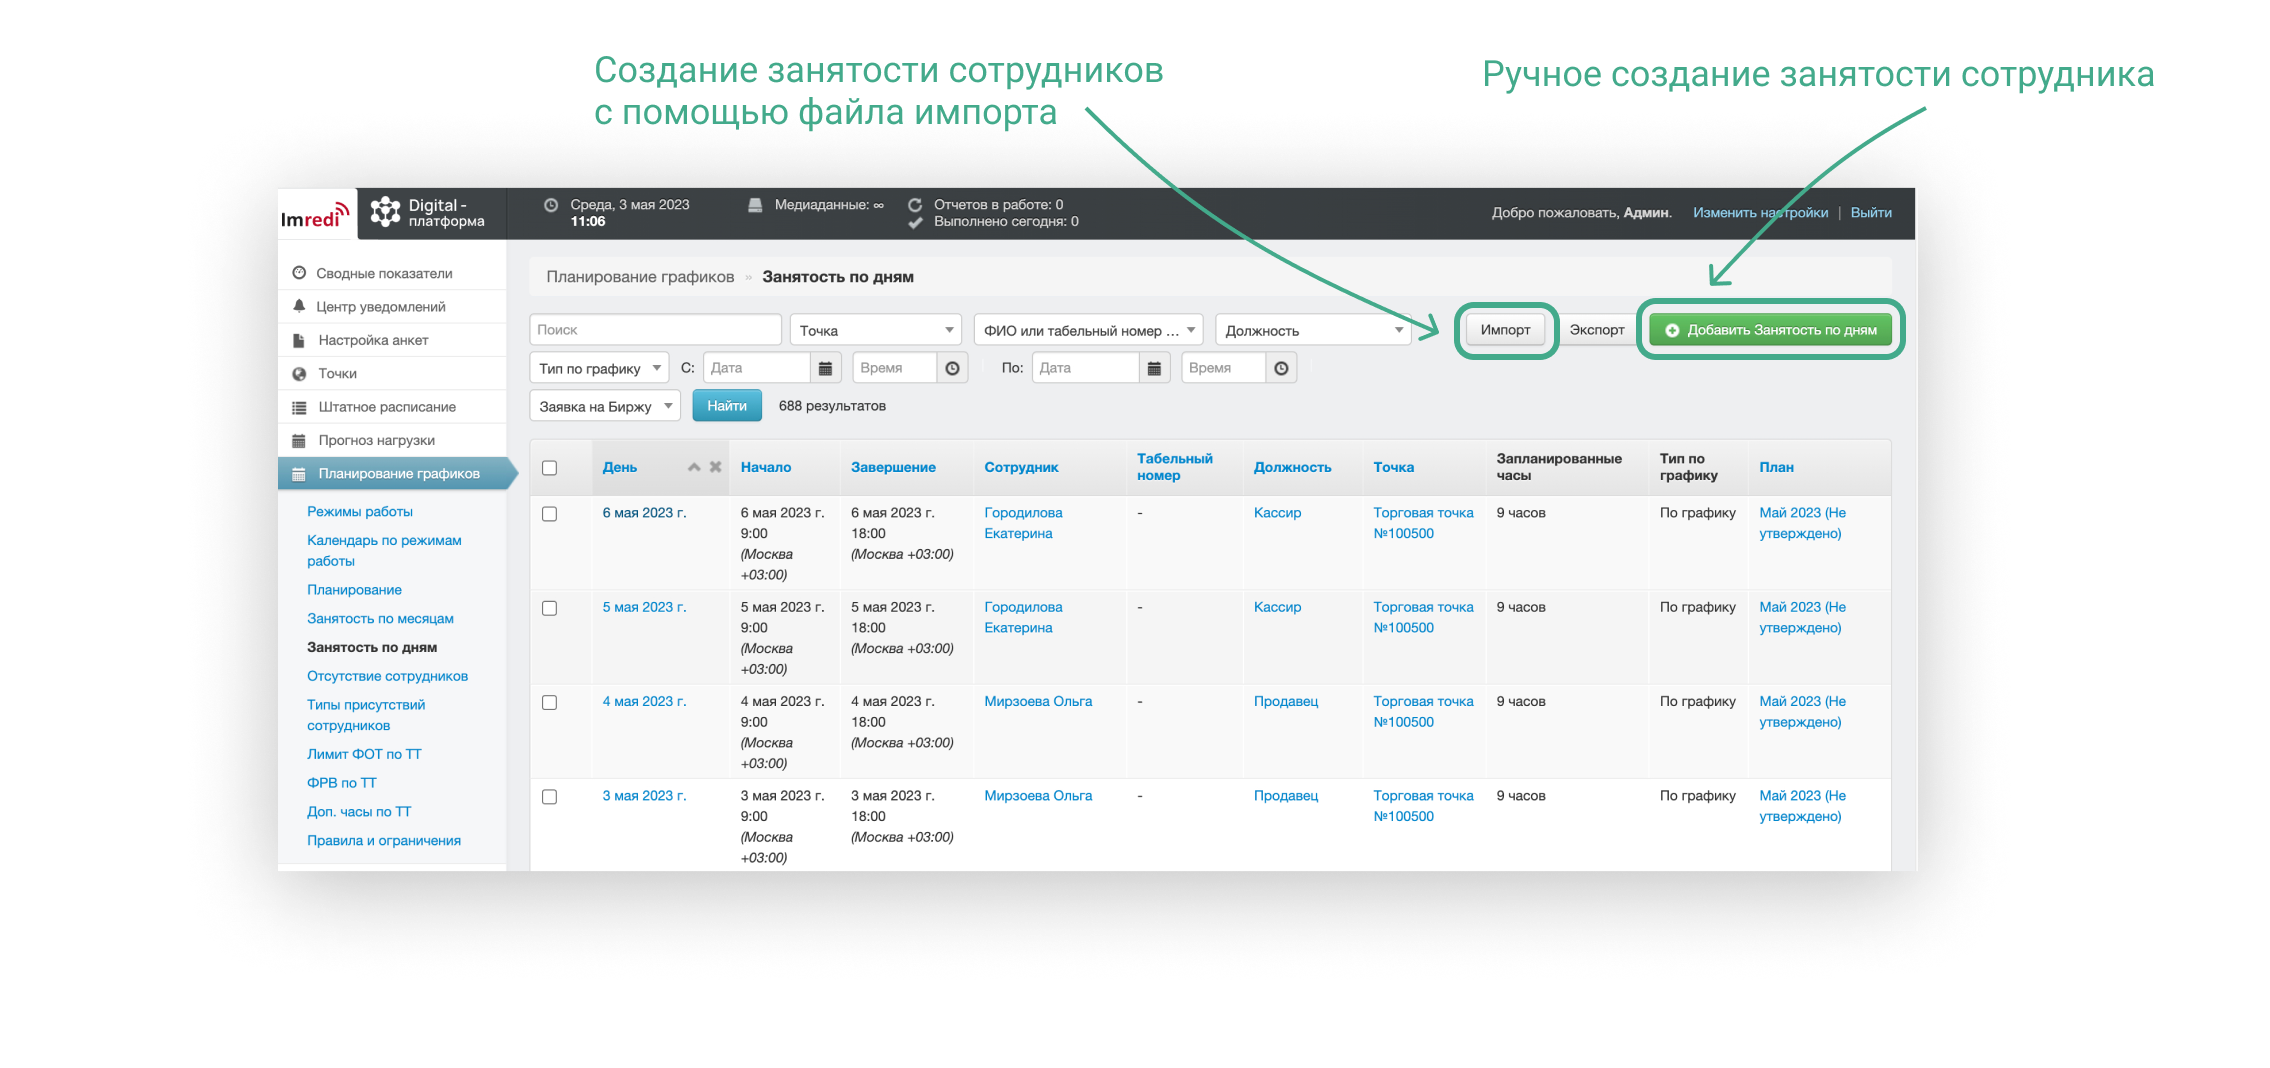Viewport: 2270px width, 1068px height.
Task: Check the row for 5 мая 2023 г.
Action: (x=549, y=608)
